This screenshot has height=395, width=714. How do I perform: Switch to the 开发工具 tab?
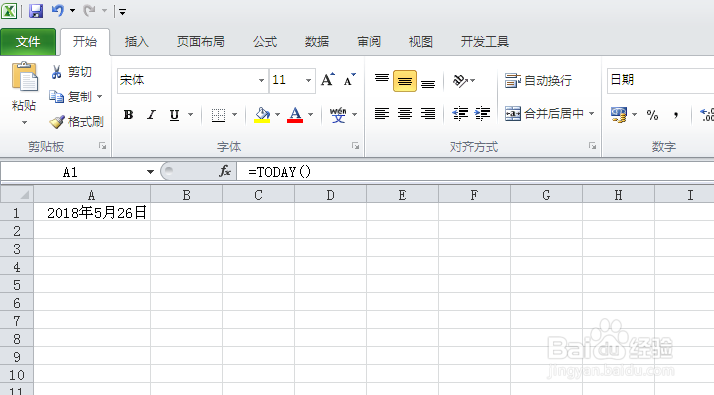[x=484, y=42]
